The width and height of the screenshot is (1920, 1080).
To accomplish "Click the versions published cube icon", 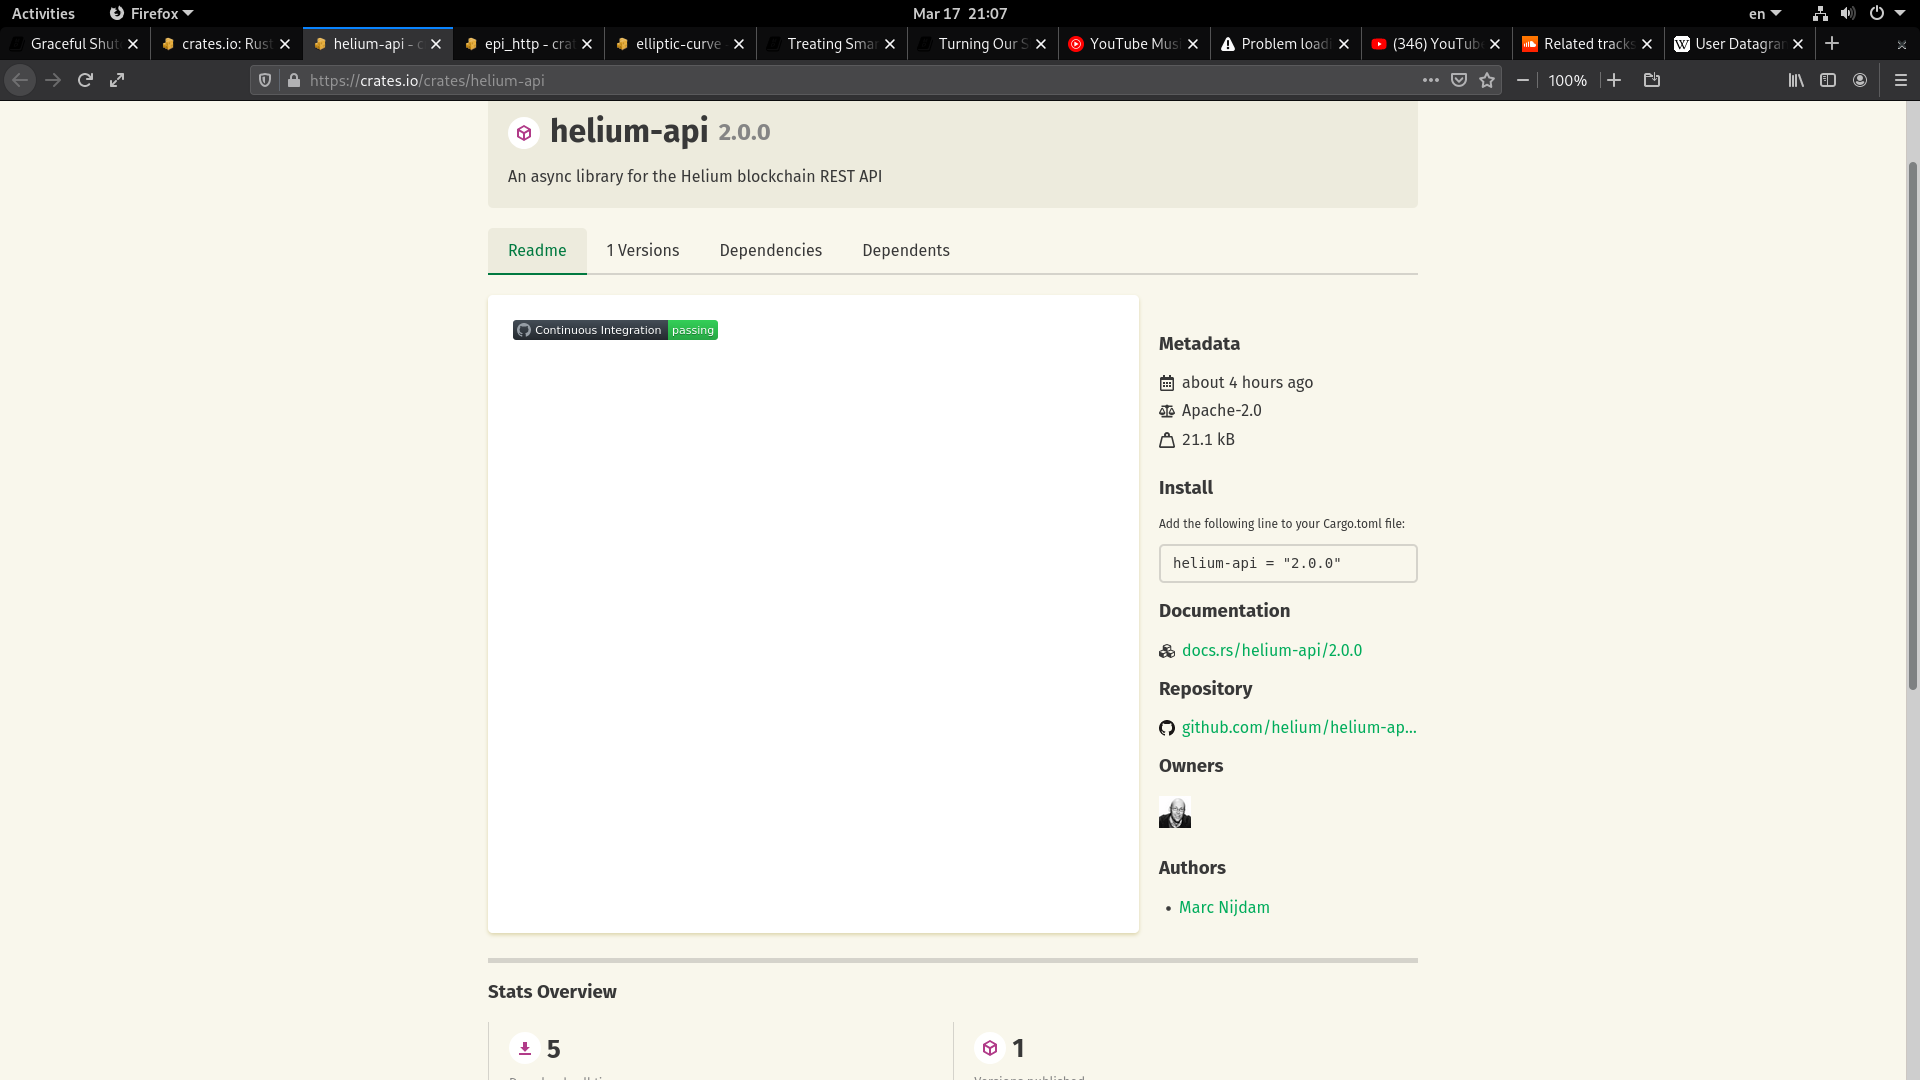I will 990,1048.
